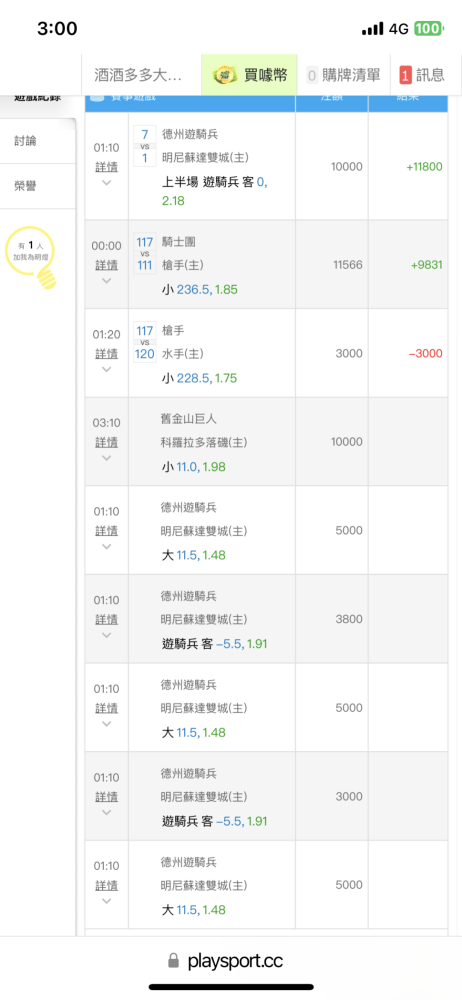The width and height of the screenshot is (462, 1000).
Task: Expand details chevron for 騎士團 bet
Action: [107, 281]
